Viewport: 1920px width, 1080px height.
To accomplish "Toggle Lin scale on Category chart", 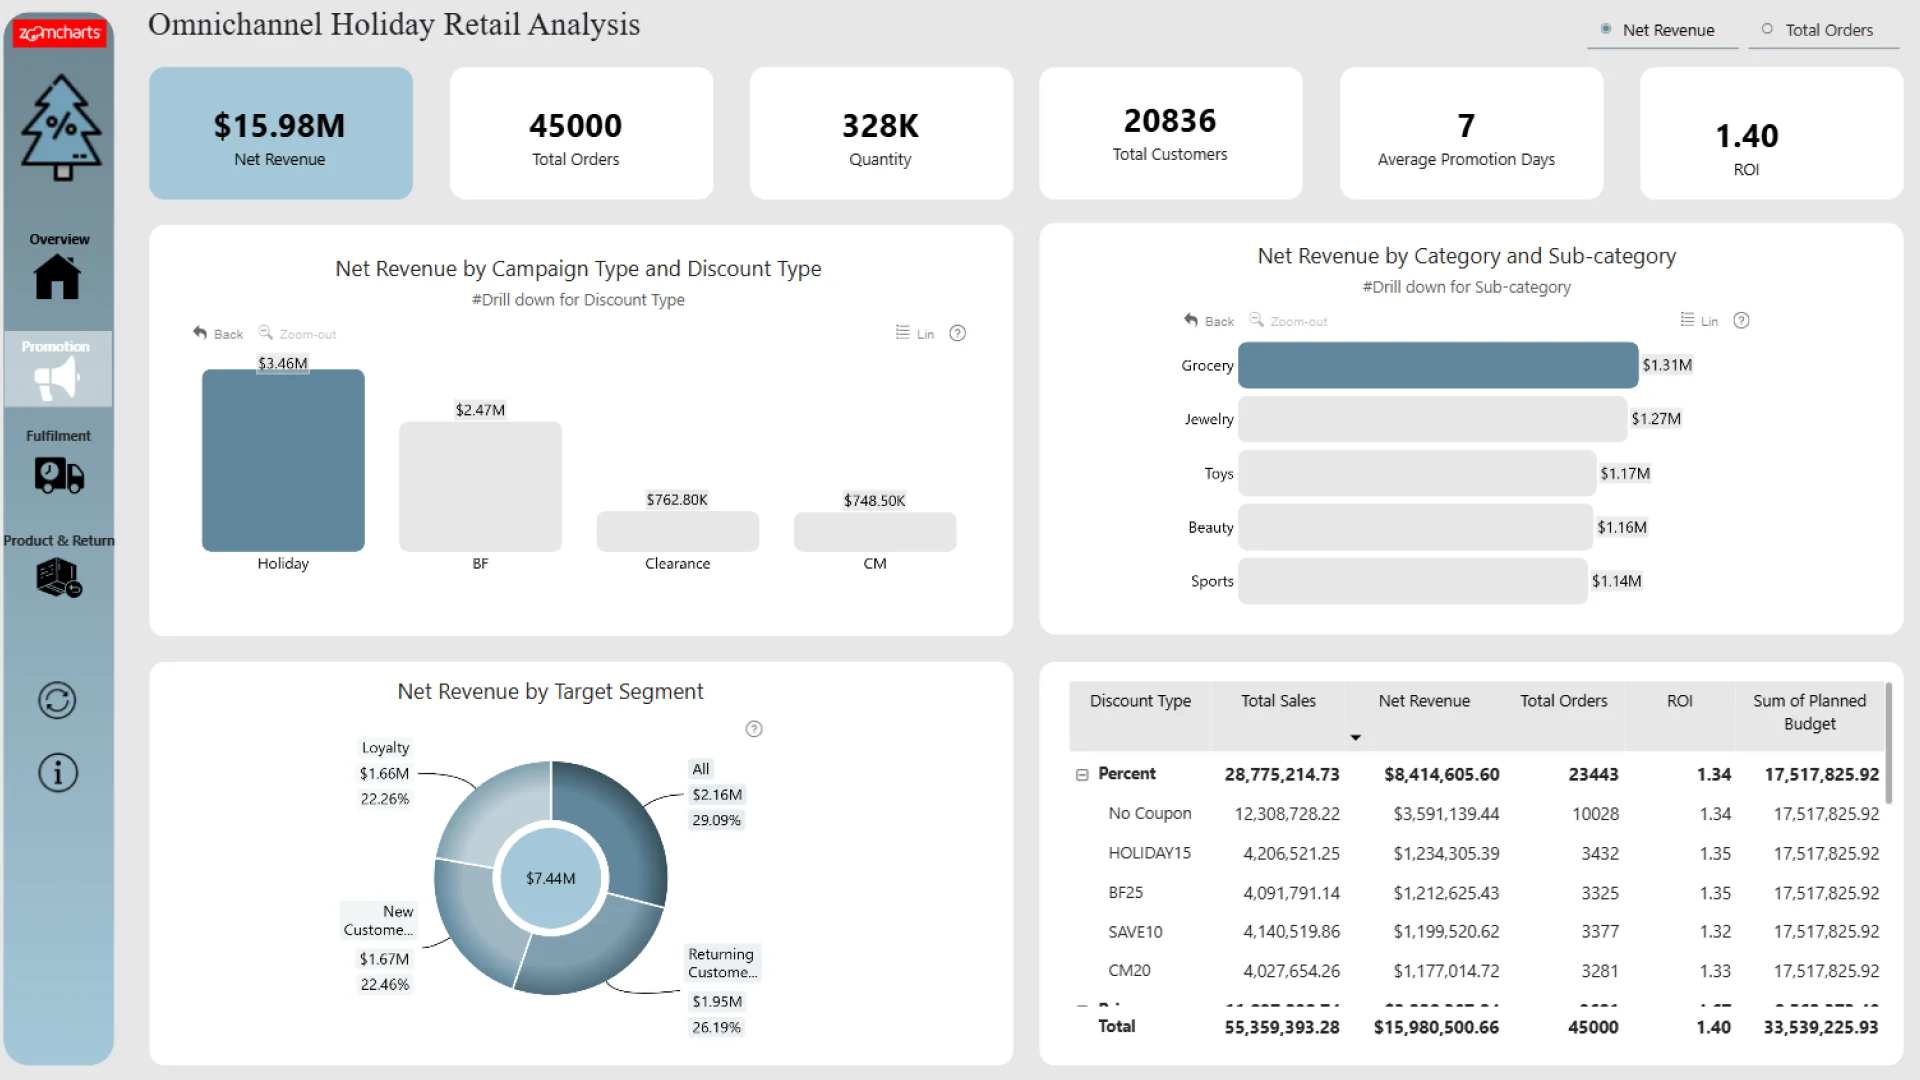I will click(1699, 321).
